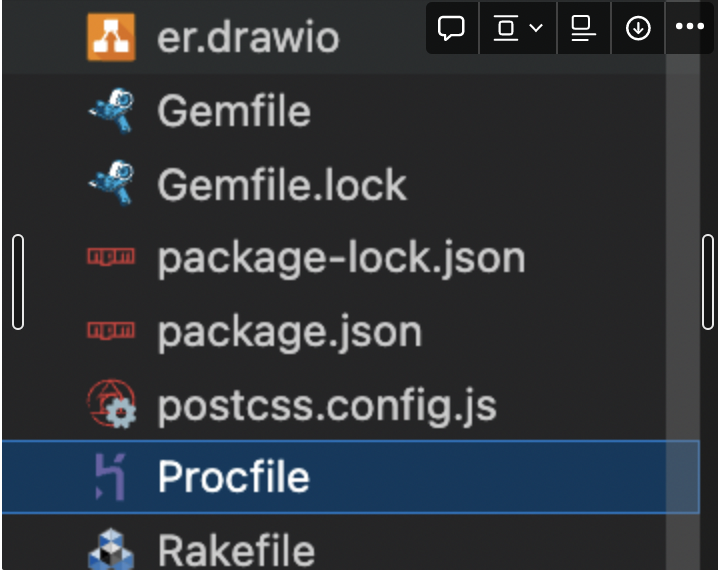Open the comment speech bubble tool
This screenshot has width=718, height=570.
(x=451, y=28)
